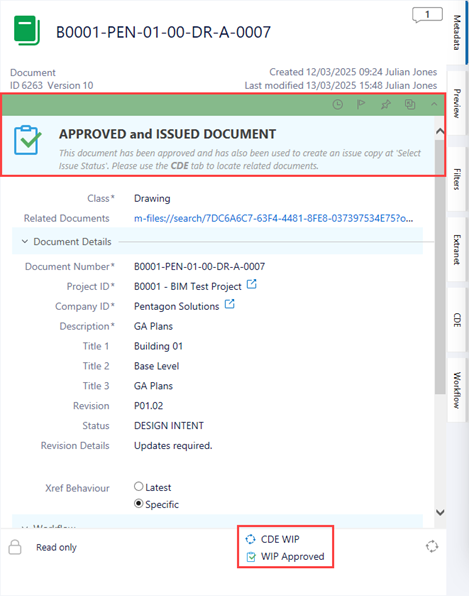The height and width of the screenshot is (596, 469).
Task: Click the CDE WIP workflow label
Action: (280, 539)
